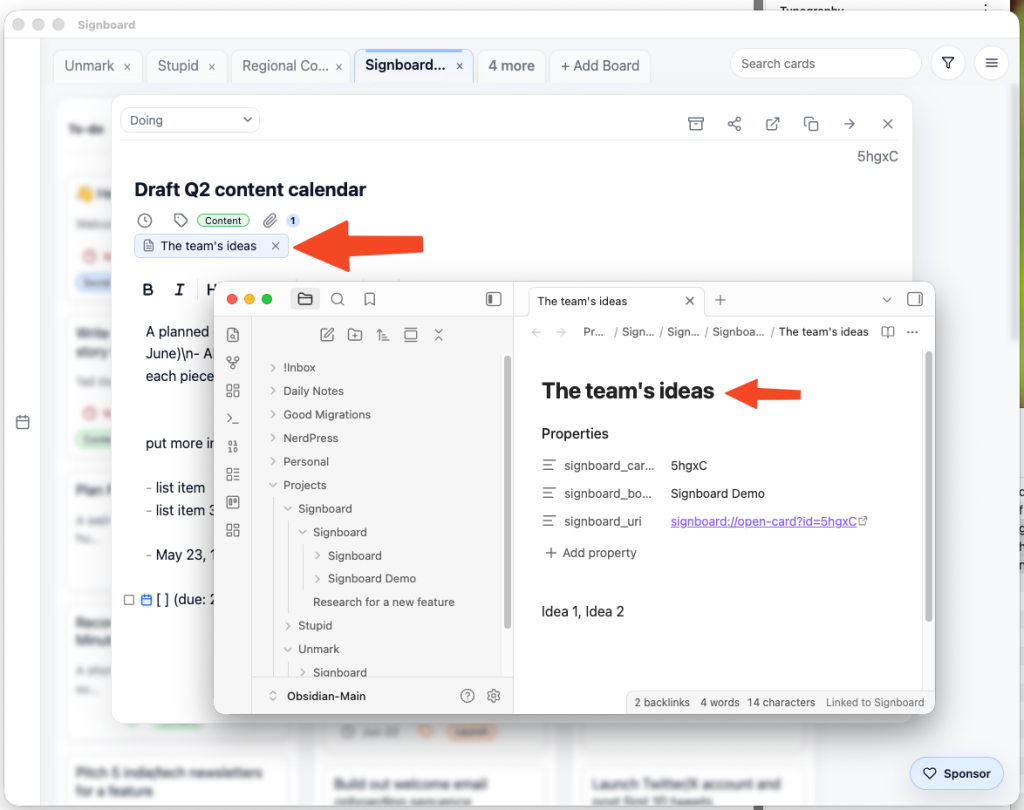The image size is (1024, 810).
Task: Toggle reading view book icon
Action: coord(888,332)
